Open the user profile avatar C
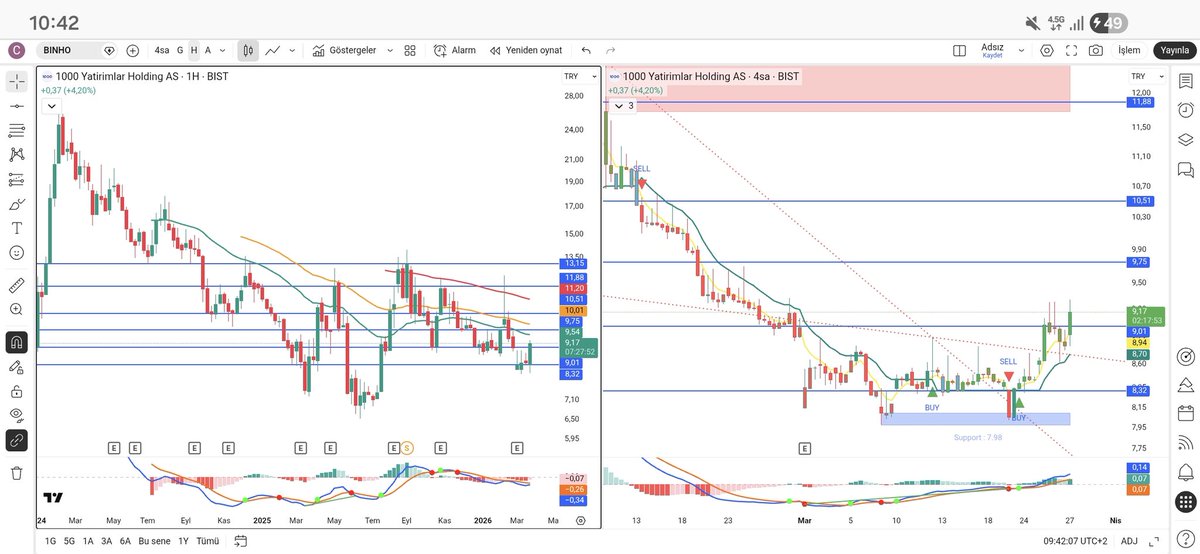 click(x=16, y=50)
